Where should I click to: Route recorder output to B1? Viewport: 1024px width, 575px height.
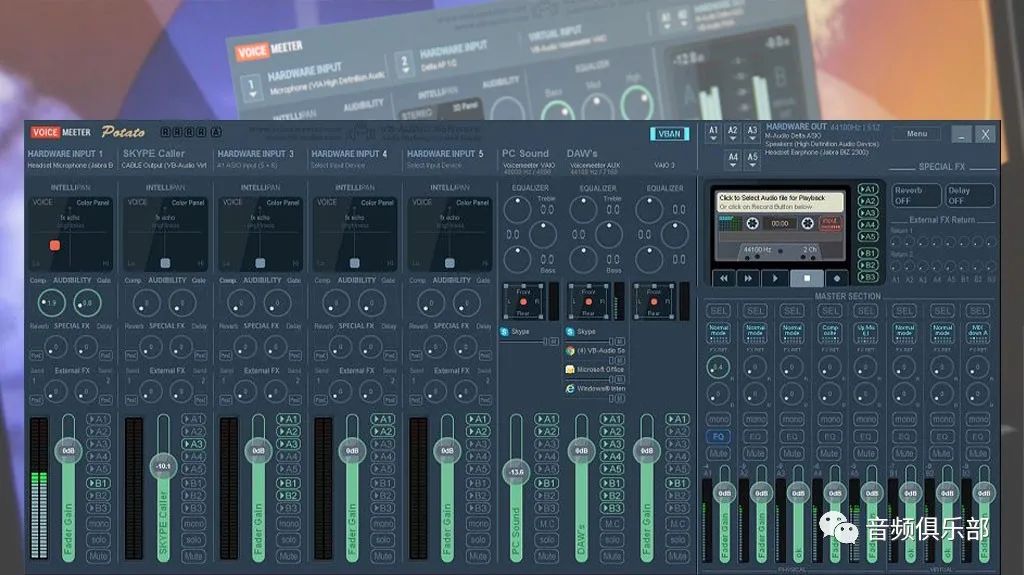click(x=867, y=254)
